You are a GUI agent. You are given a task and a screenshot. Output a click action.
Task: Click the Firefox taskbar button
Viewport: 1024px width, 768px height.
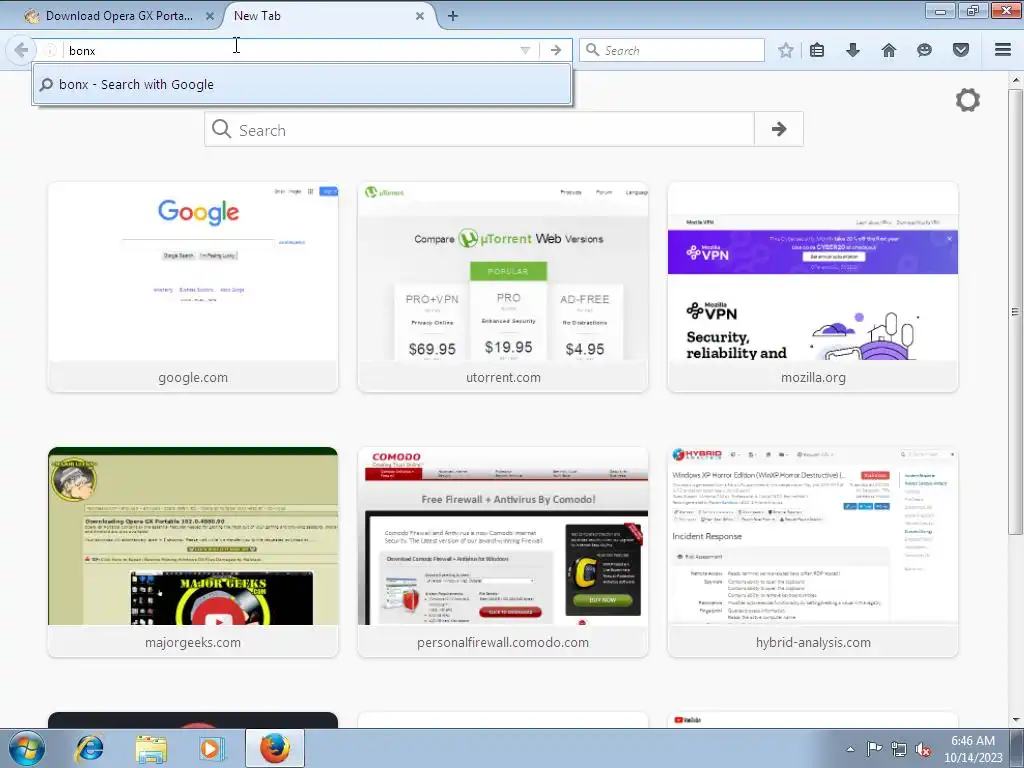275,748
